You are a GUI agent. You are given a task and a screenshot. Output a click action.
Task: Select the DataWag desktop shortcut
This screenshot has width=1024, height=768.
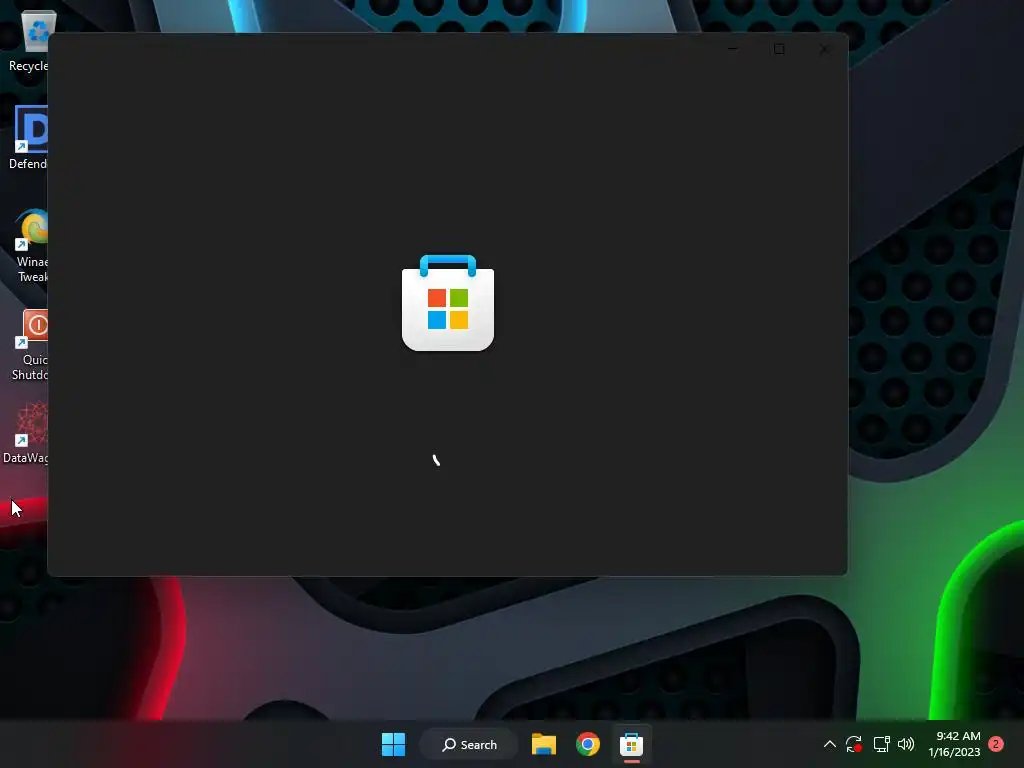[26, 433]
